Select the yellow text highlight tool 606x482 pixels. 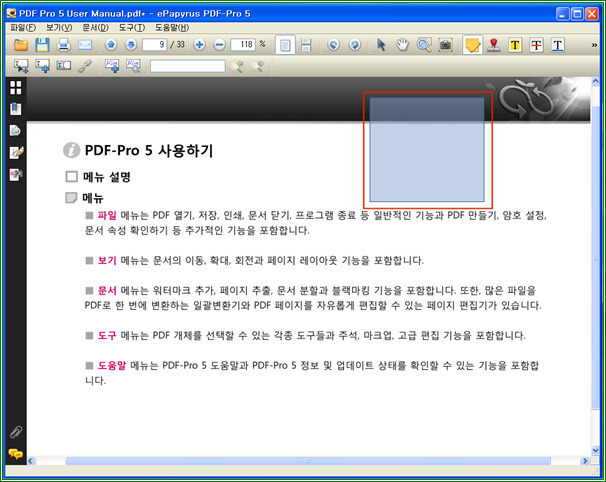point(515,45)
